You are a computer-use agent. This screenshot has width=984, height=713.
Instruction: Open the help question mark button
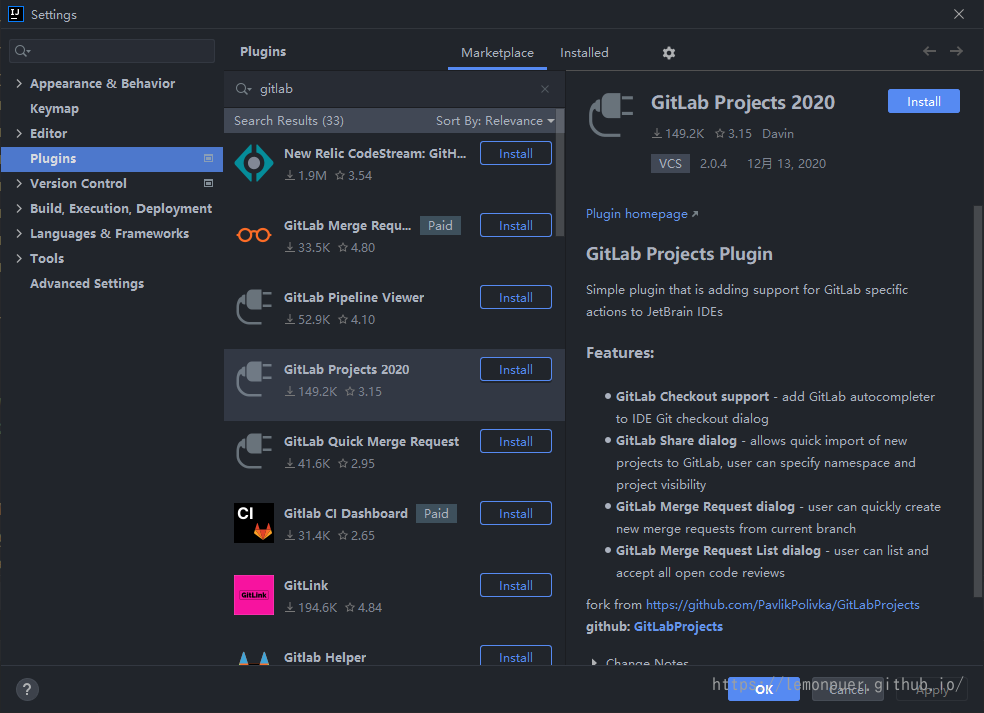(27, 690)
